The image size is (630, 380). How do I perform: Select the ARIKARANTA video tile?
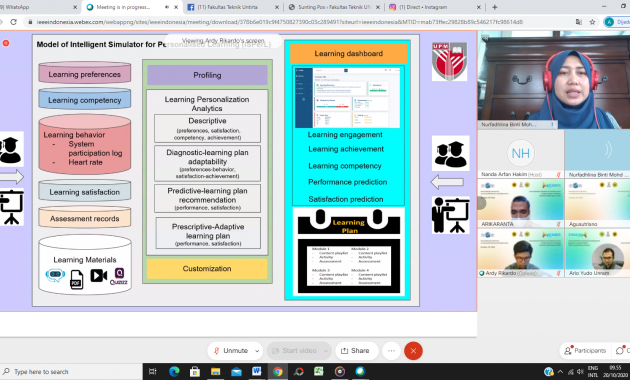[x=521, y=203]
